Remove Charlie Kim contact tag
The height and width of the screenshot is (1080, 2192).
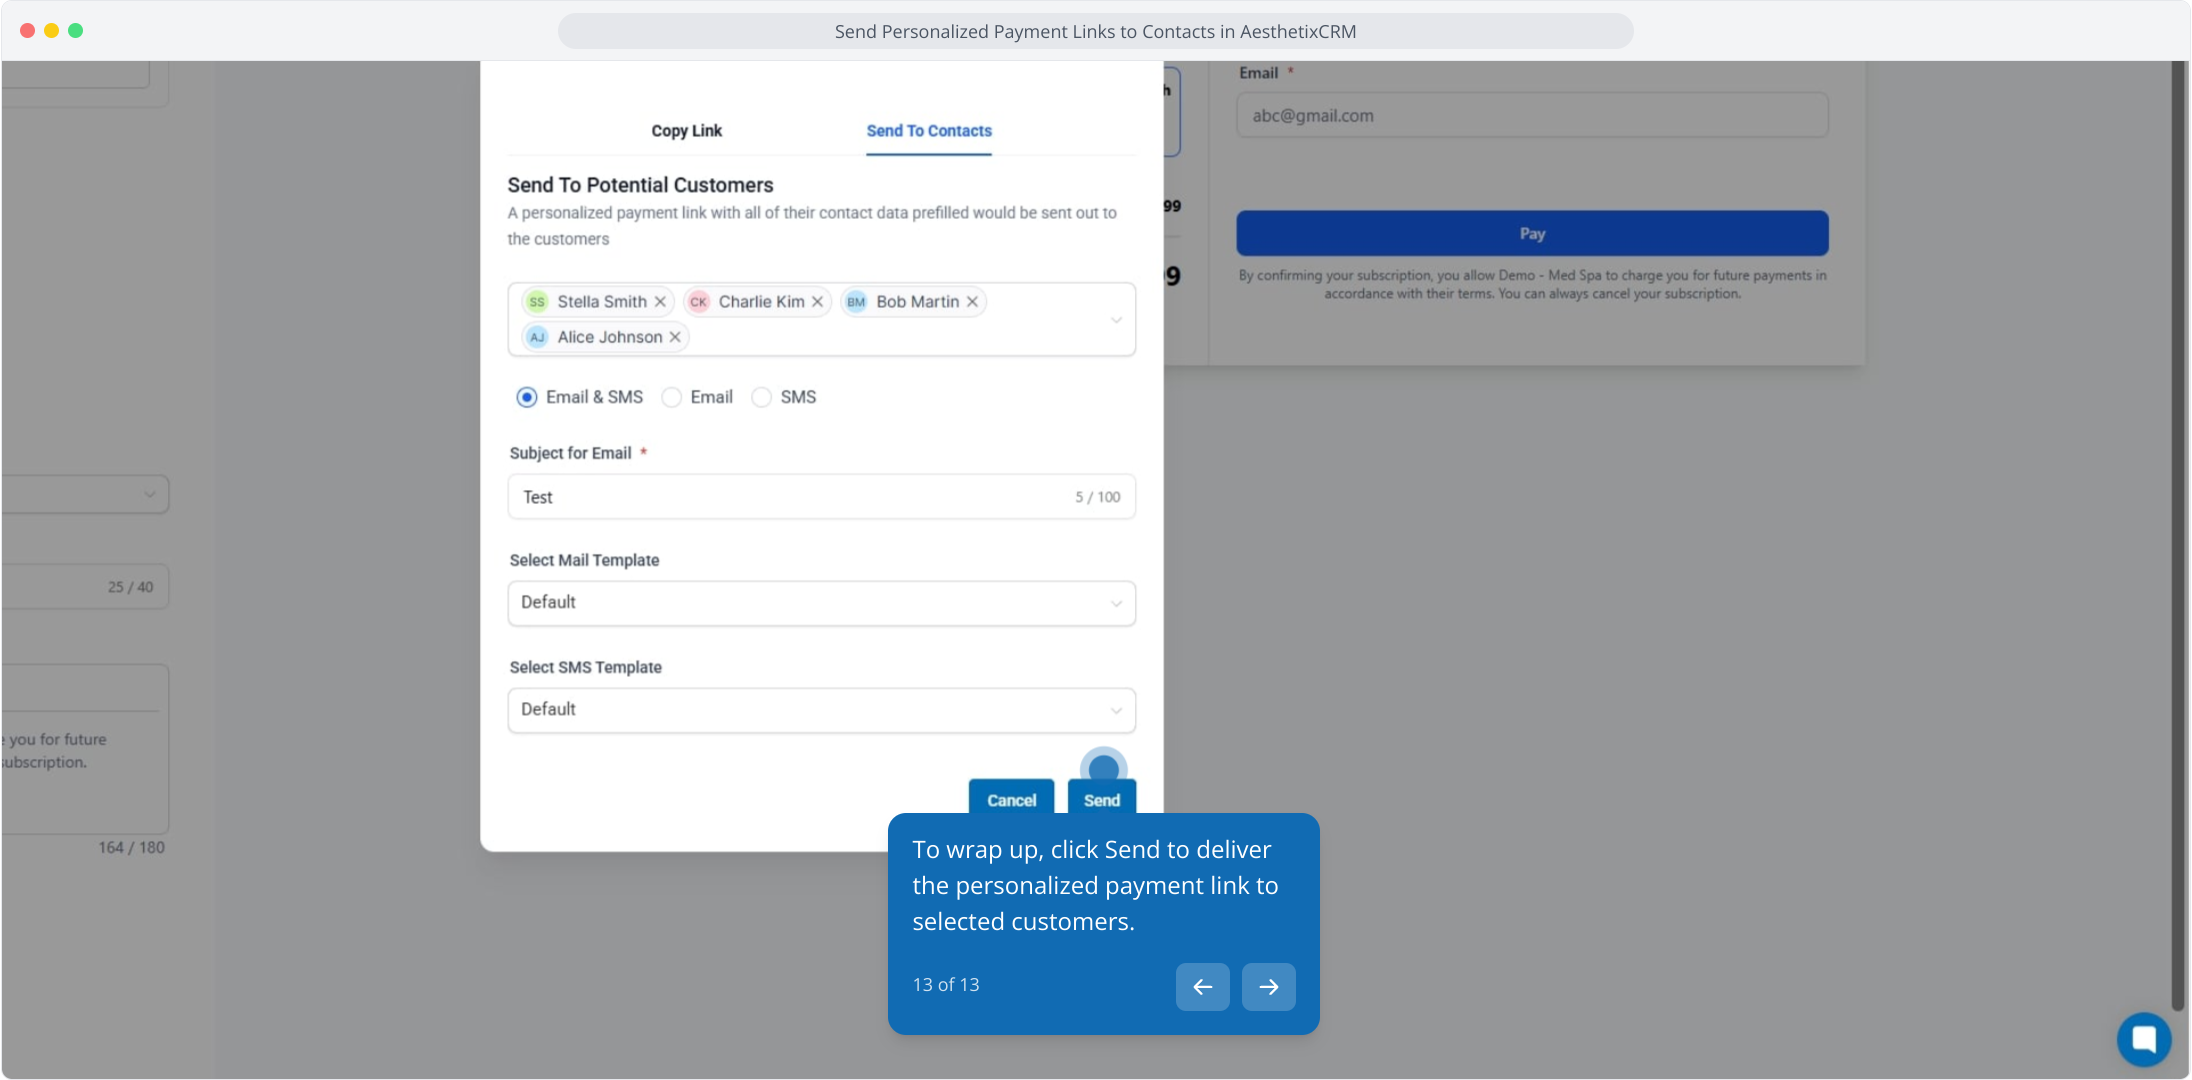click(817, 302)
